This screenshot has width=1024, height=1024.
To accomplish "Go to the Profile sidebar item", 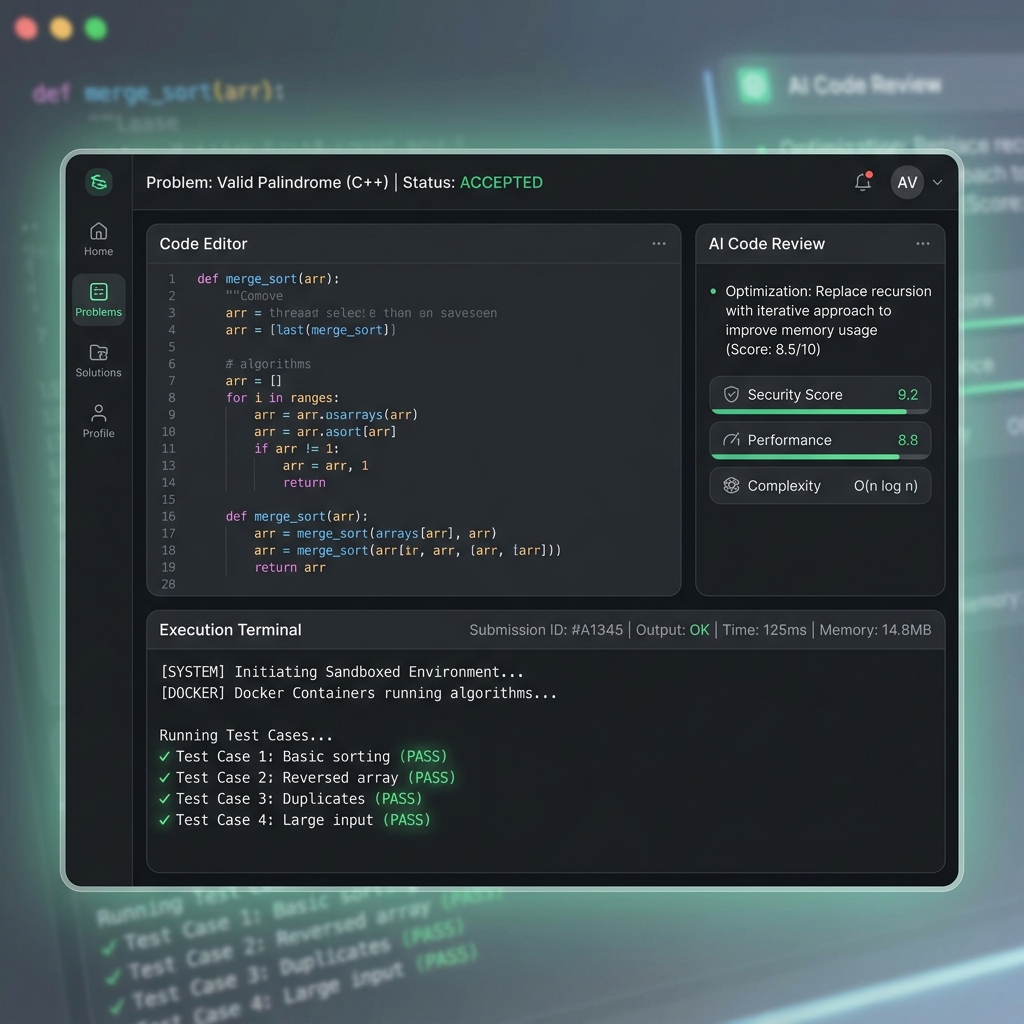I will (x=99, y=421).
